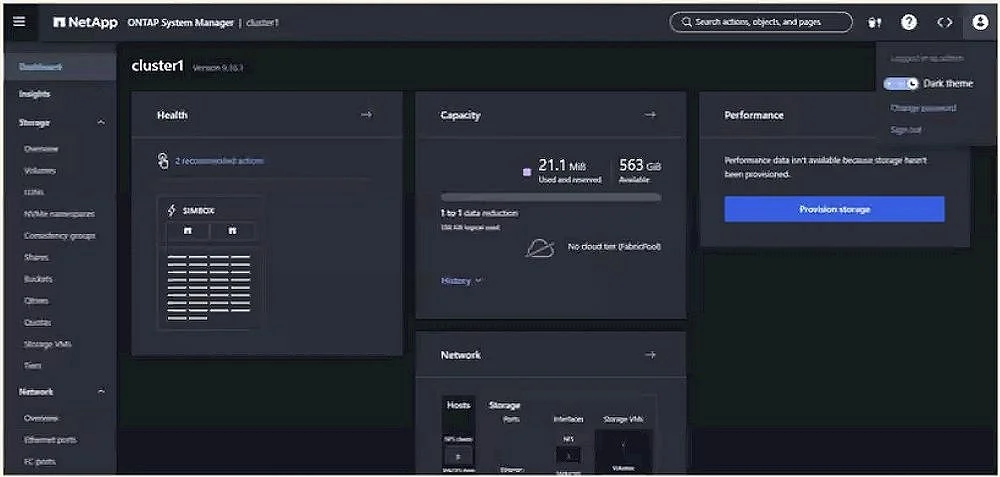Screen dimensions: 1000x477
Task: Click Sign out in the user menu
Action: pos(906,129)
